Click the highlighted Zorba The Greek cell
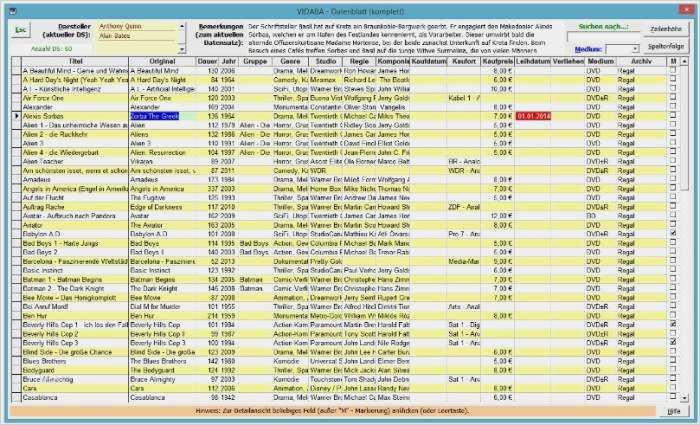 click(154, 116)
